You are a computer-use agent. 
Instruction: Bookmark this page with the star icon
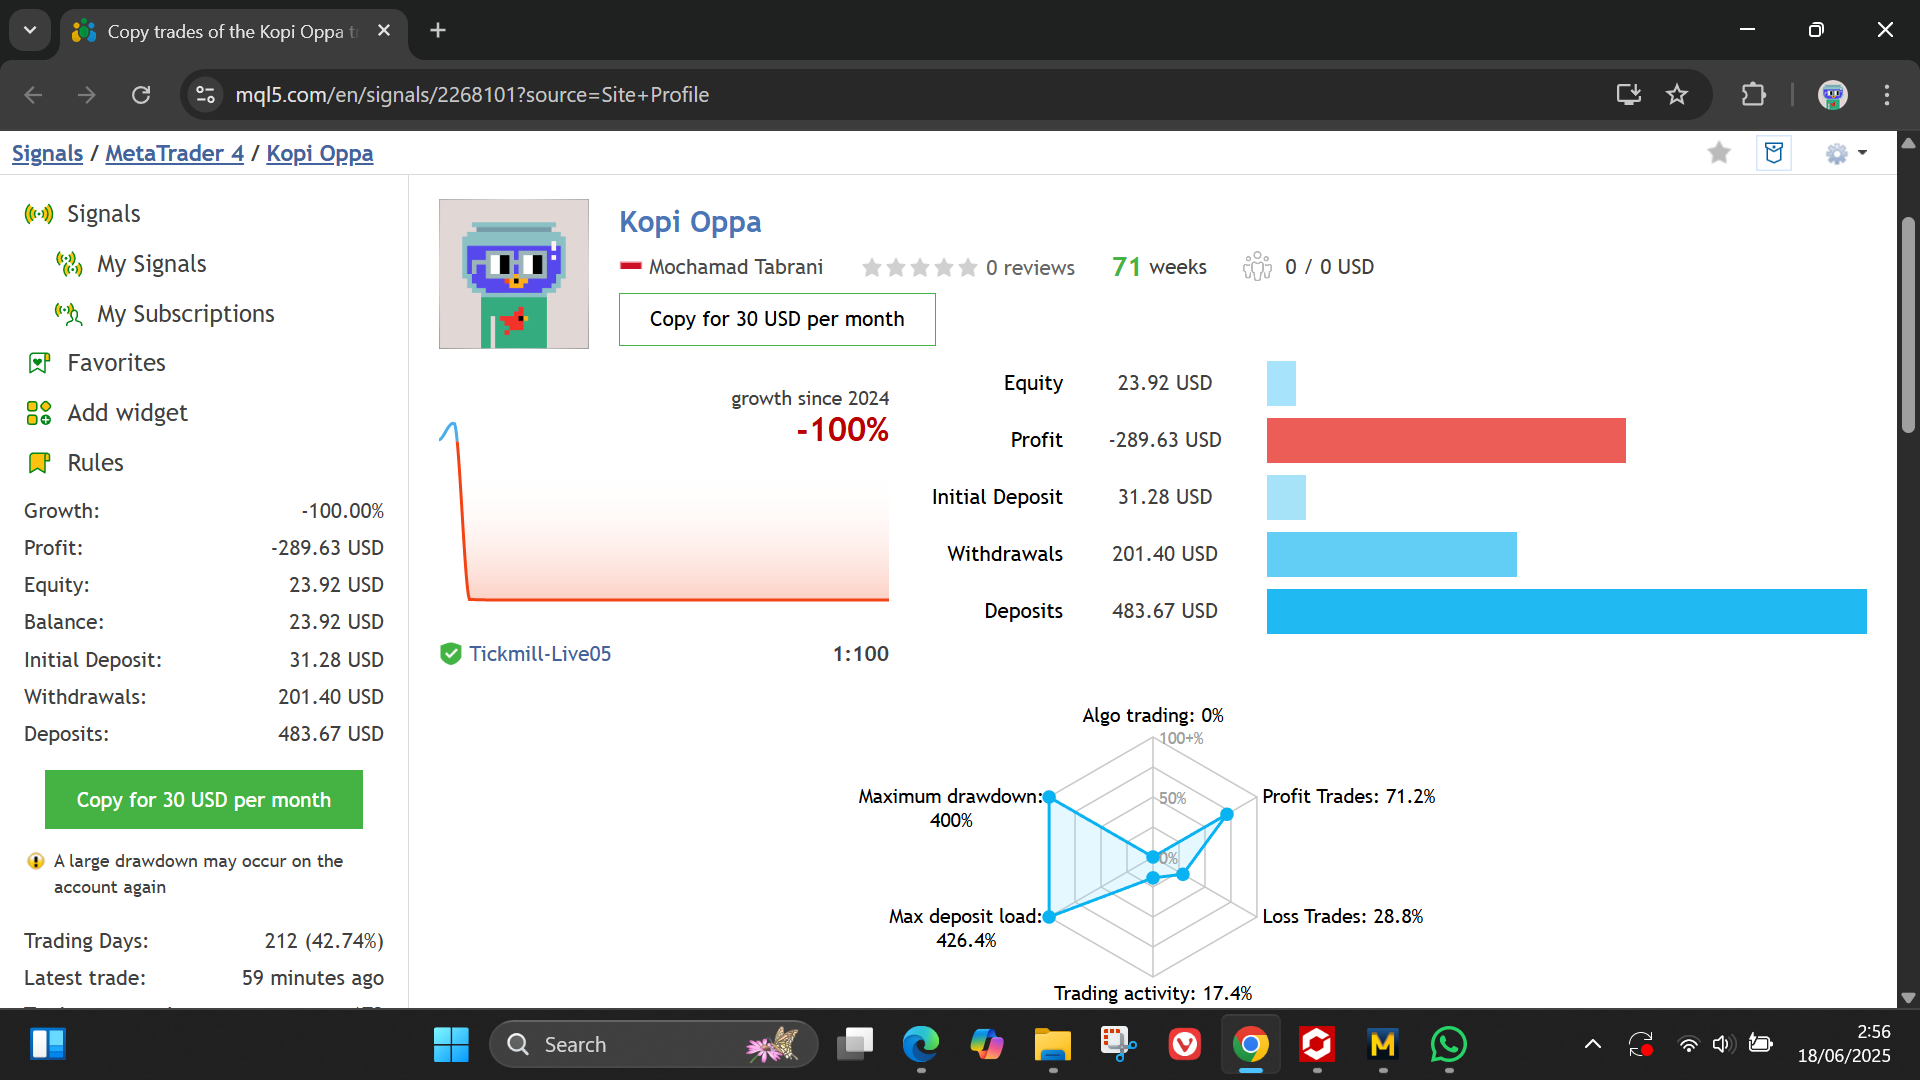tap(1677, 95)
